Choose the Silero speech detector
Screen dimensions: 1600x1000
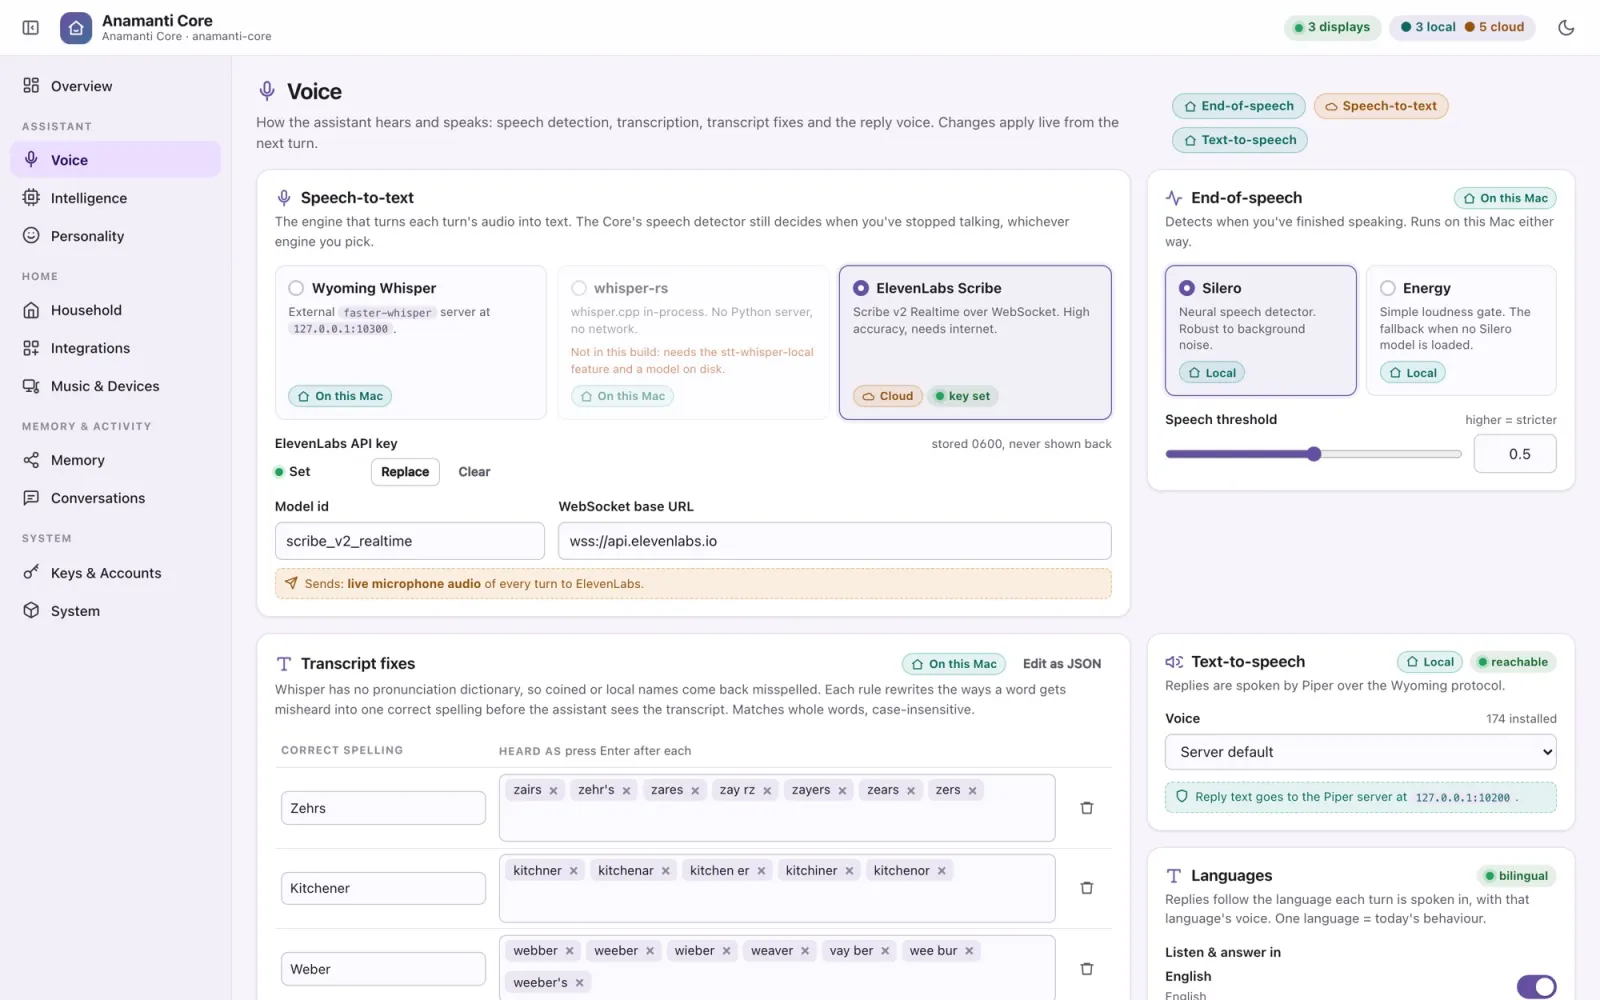pyautogui.click(x=1260, y=330)
